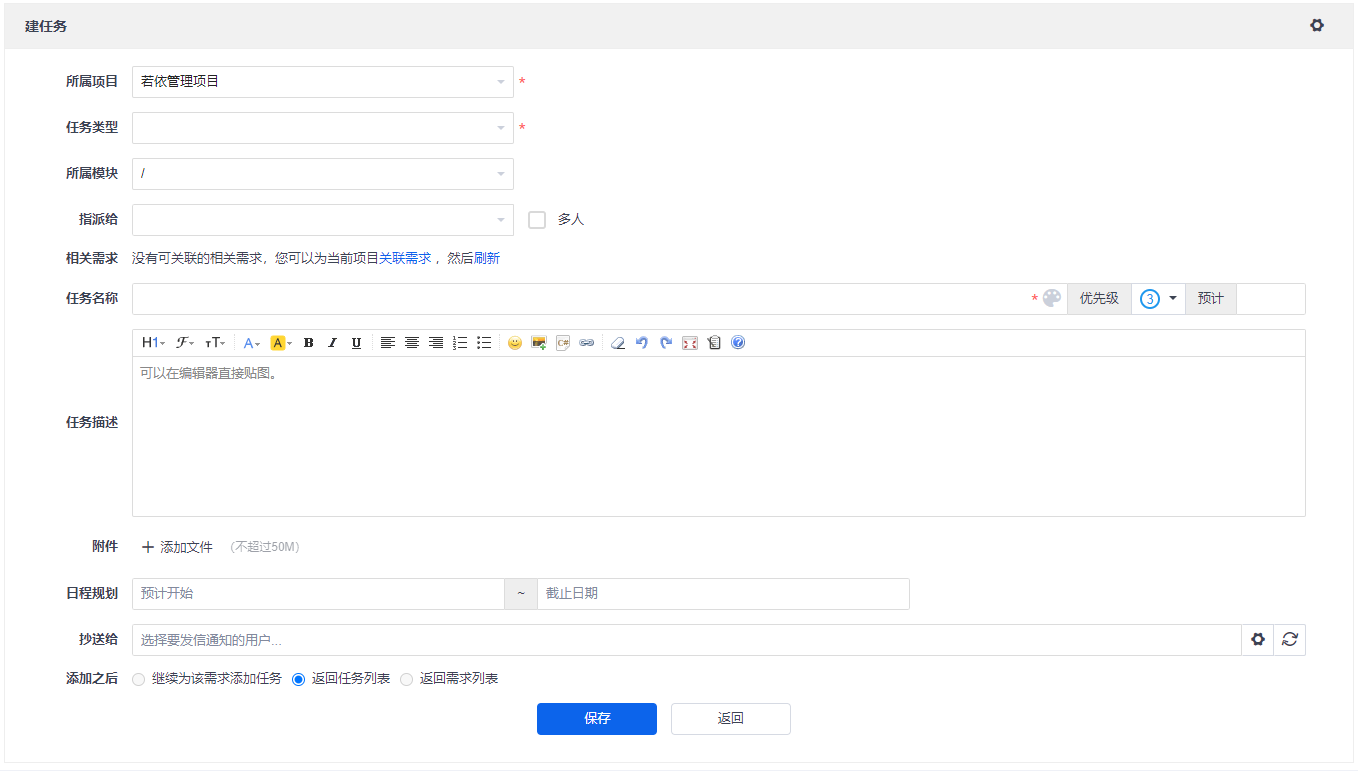Toggle fullscreen mode for the editor
Viewport: 1358px width, 780px height.
tap(690, 343)
